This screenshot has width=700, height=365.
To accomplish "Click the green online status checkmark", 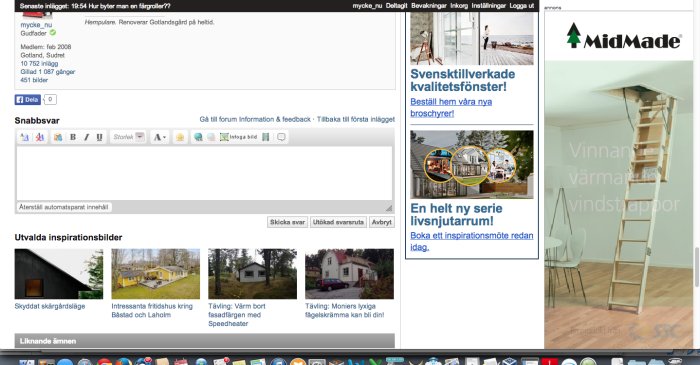I will tap(53, 33).
